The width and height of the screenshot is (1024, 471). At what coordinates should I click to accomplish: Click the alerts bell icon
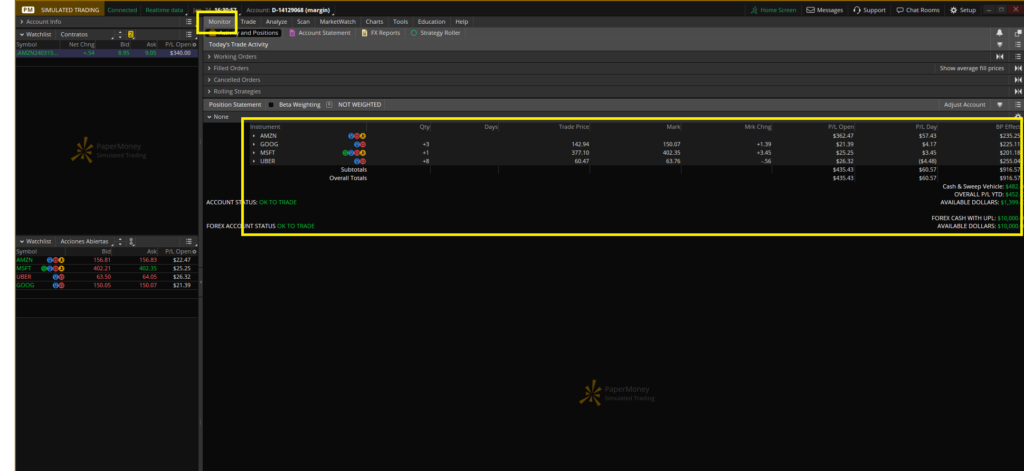point(999,33)
